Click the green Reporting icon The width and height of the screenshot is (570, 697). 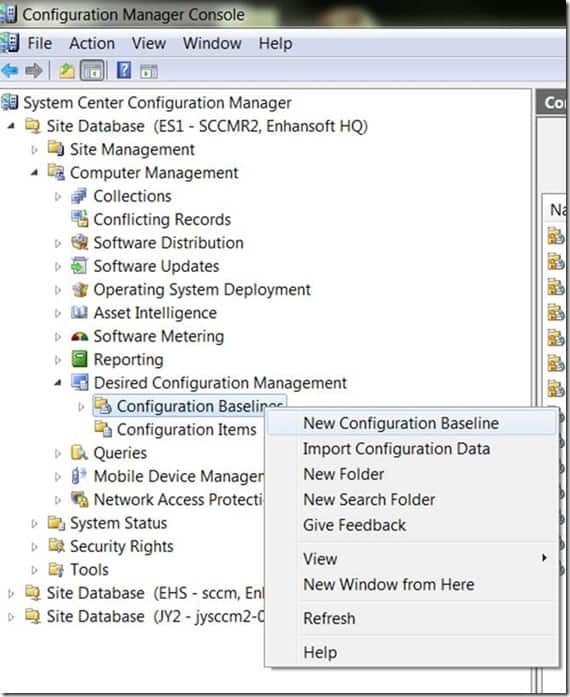point(79,359)
